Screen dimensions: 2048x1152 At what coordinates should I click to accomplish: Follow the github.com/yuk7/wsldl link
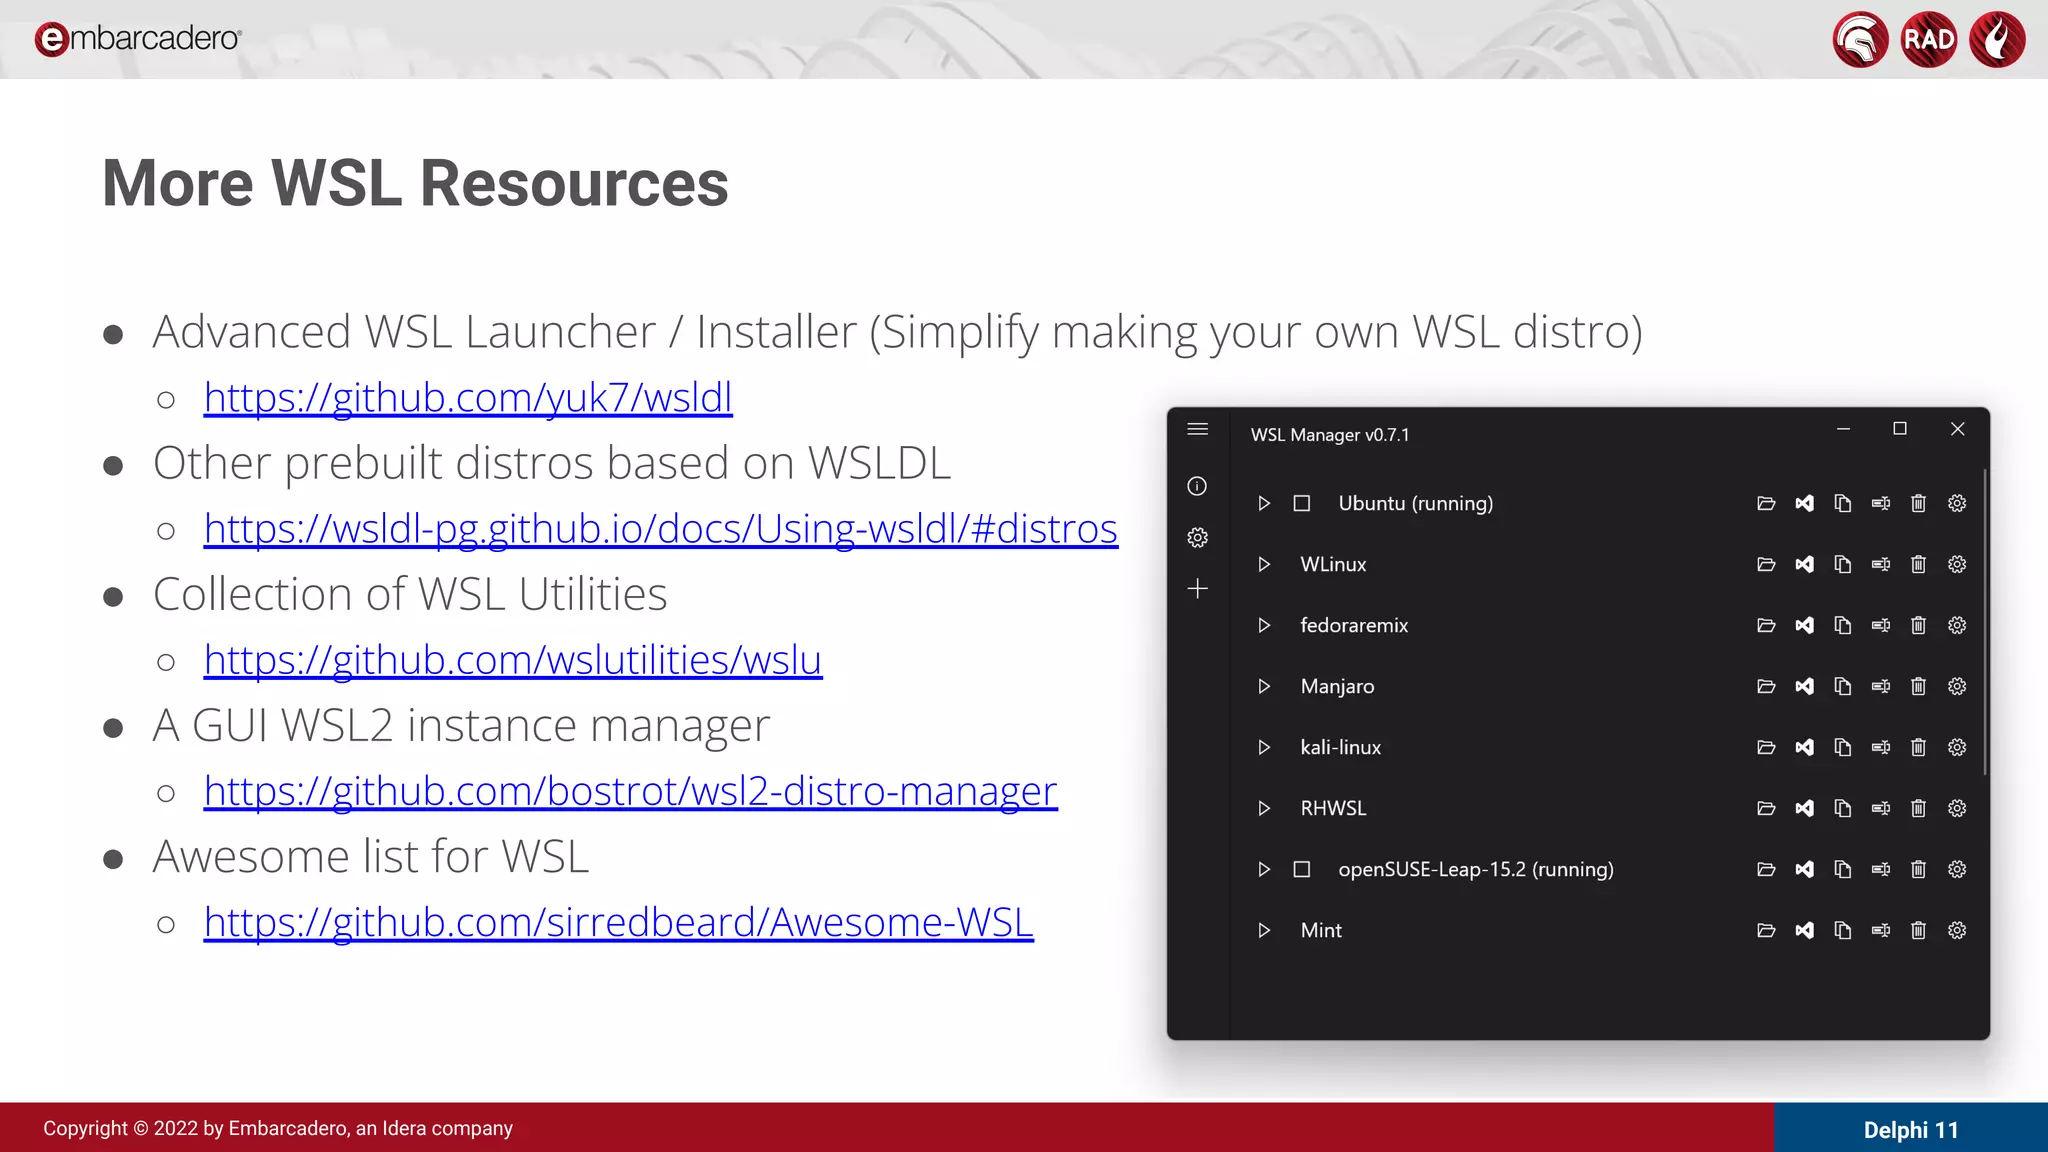click(x=468, y=397)
